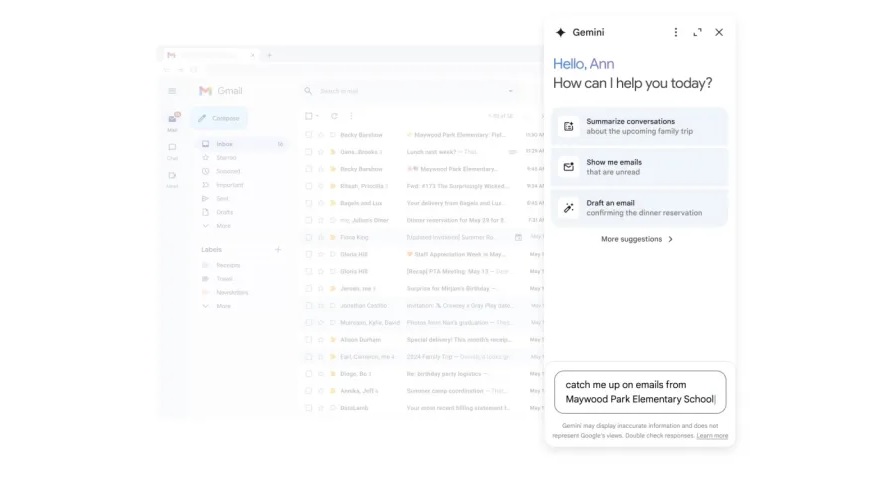Open mail toolbar more options menu

[x=351, y=116]
